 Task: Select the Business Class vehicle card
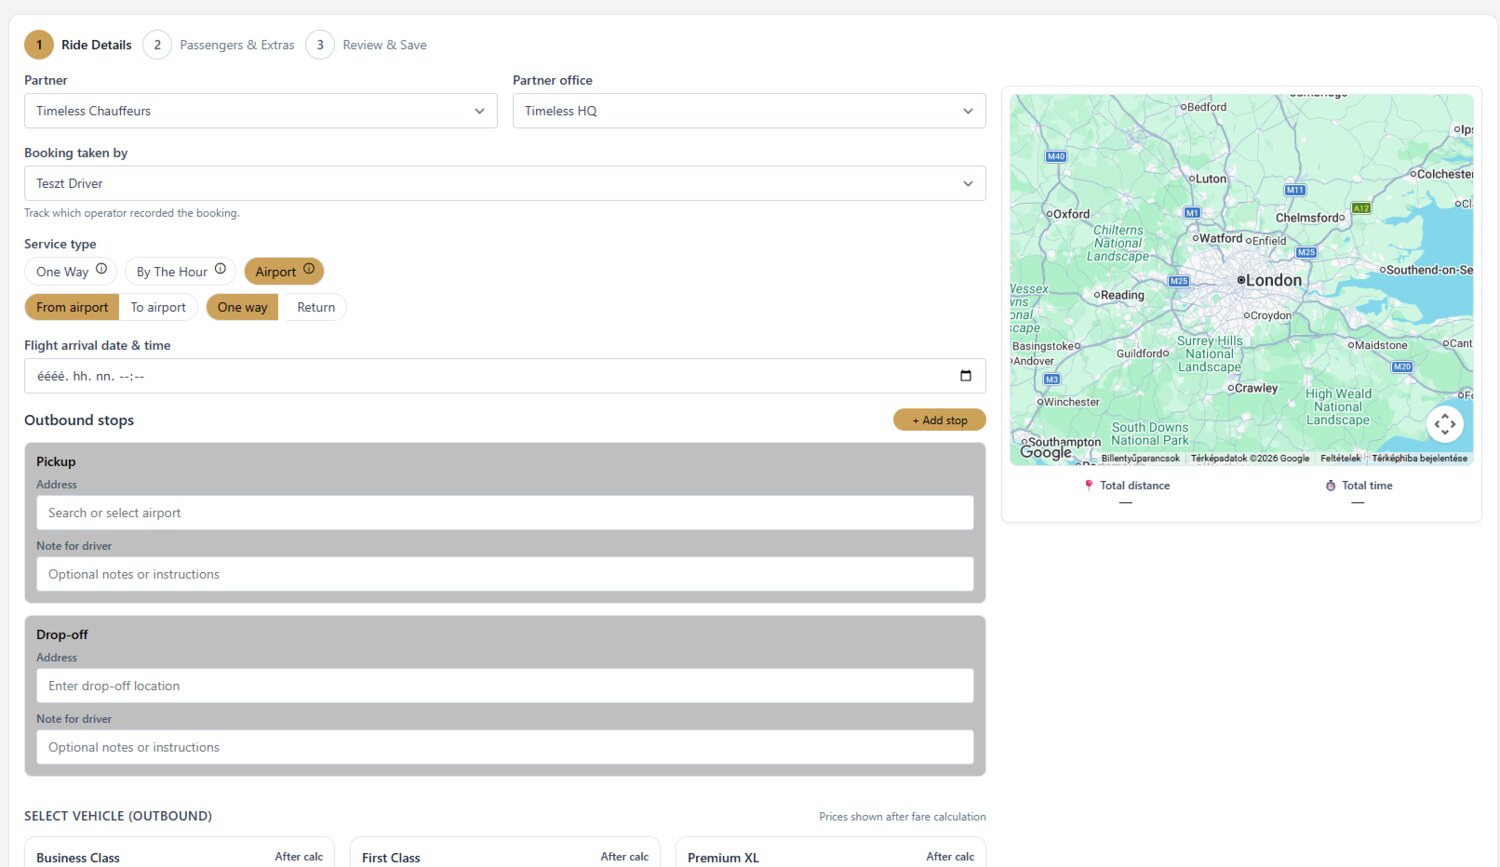[x=179, y=852]
